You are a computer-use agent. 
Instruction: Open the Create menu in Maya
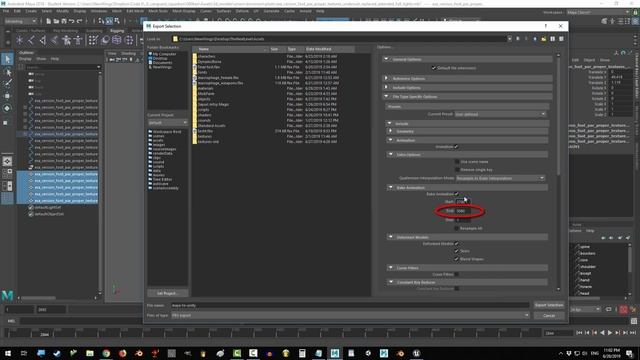[31, 11]
